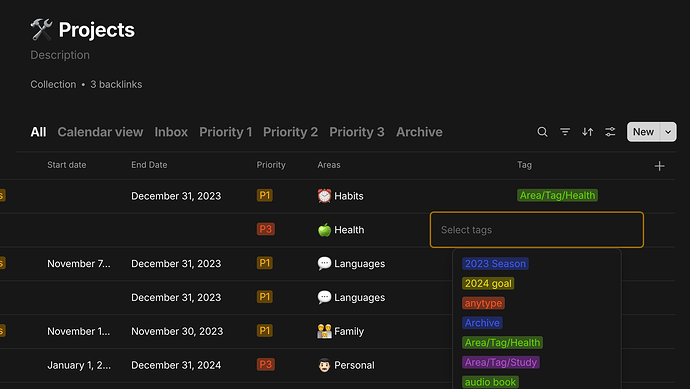The image size is (690, 389).
Task: Click the Select tags input field
Action: pos(537,230)
